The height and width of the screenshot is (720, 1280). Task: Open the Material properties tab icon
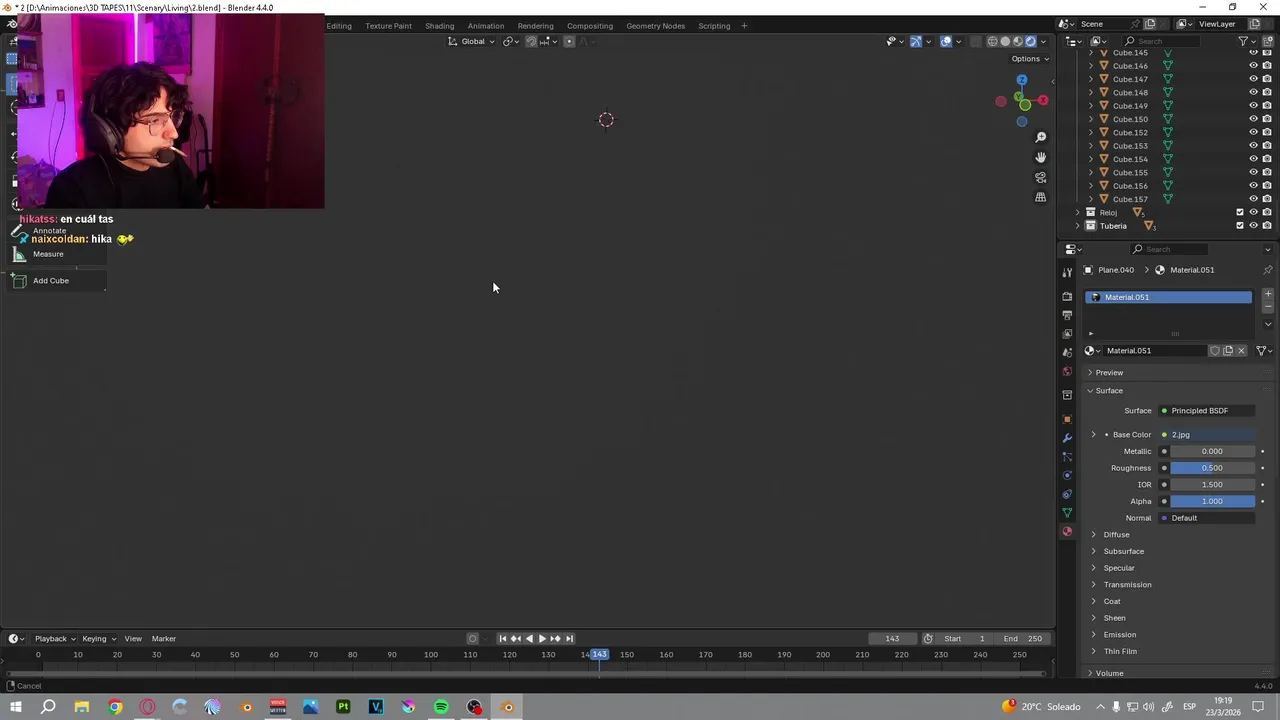pyautogui.click(x=1067, y=532)
